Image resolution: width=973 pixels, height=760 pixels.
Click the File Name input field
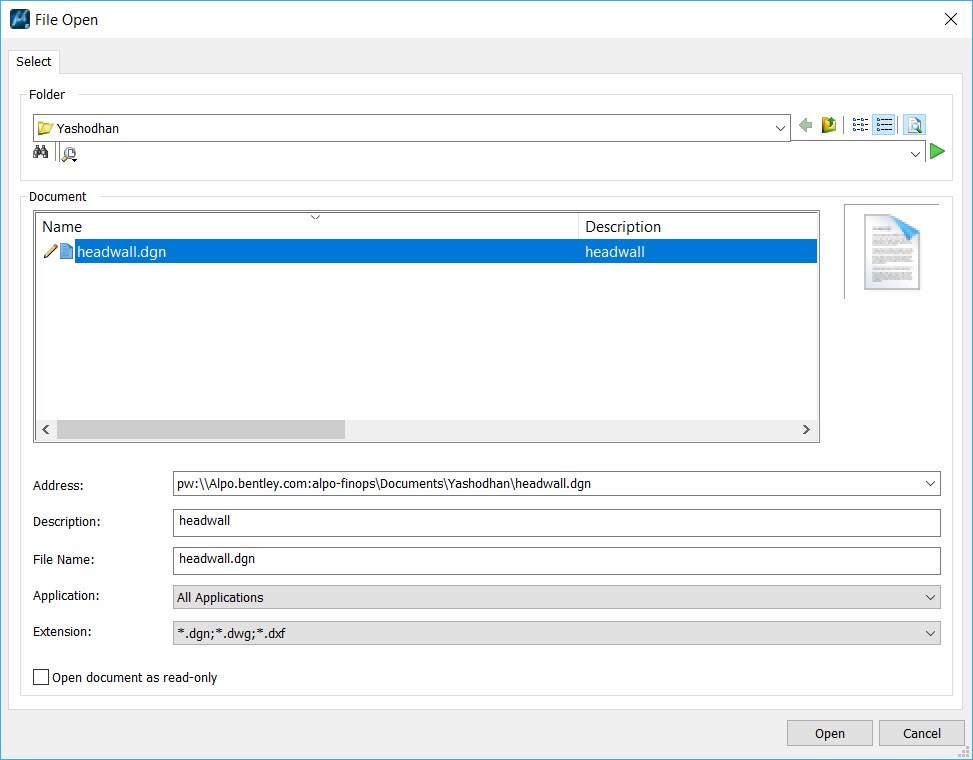click(x=556, y=559)
